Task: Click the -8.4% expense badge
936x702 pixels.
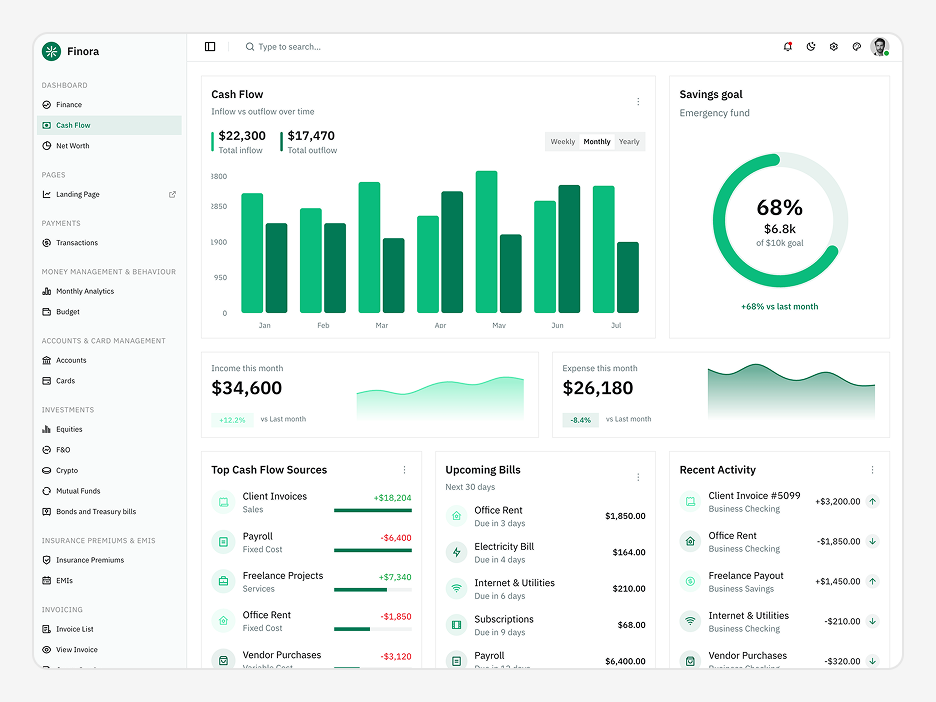Action: 580,420
